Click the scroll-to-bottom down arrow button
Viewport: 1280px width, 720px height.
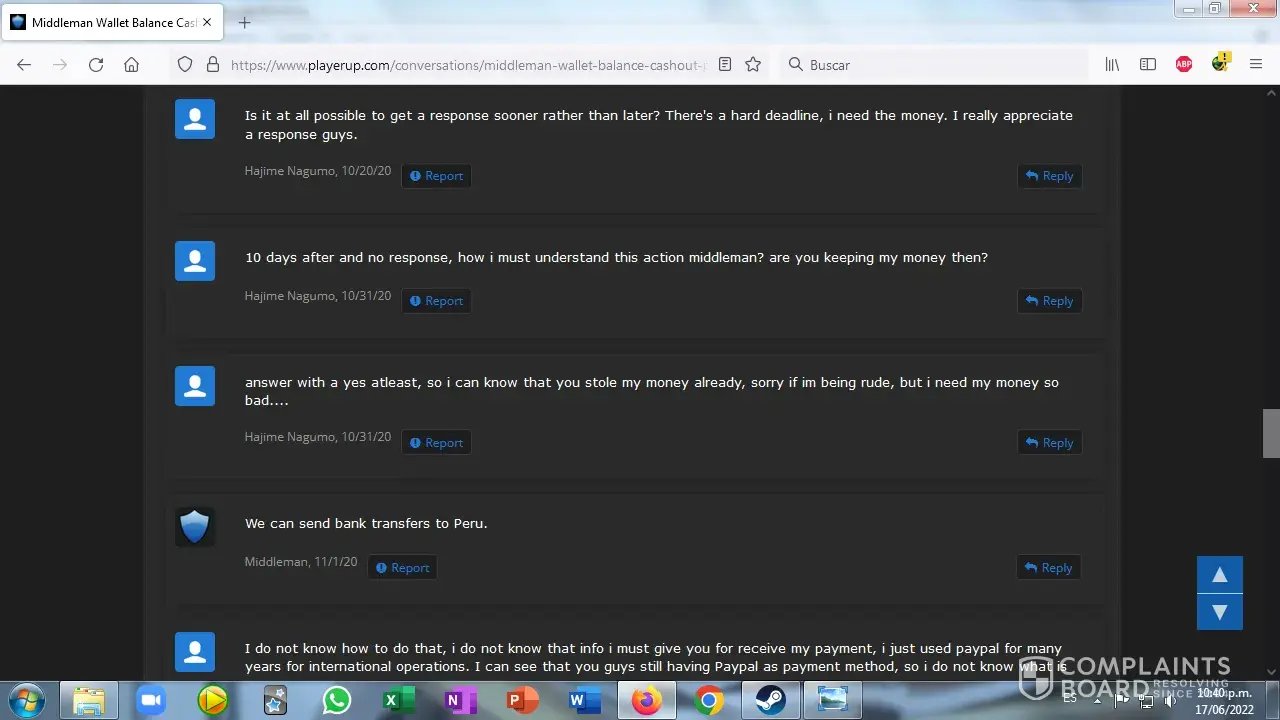pos(1219,611)
